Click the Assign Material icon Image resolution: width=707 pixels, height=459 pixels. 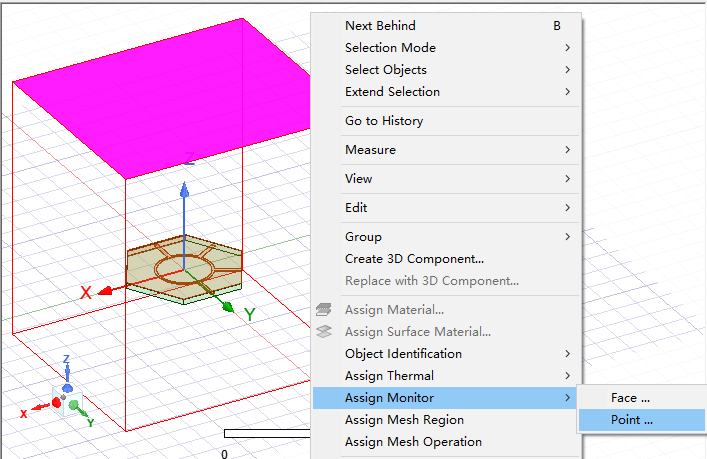click(323, 310)
